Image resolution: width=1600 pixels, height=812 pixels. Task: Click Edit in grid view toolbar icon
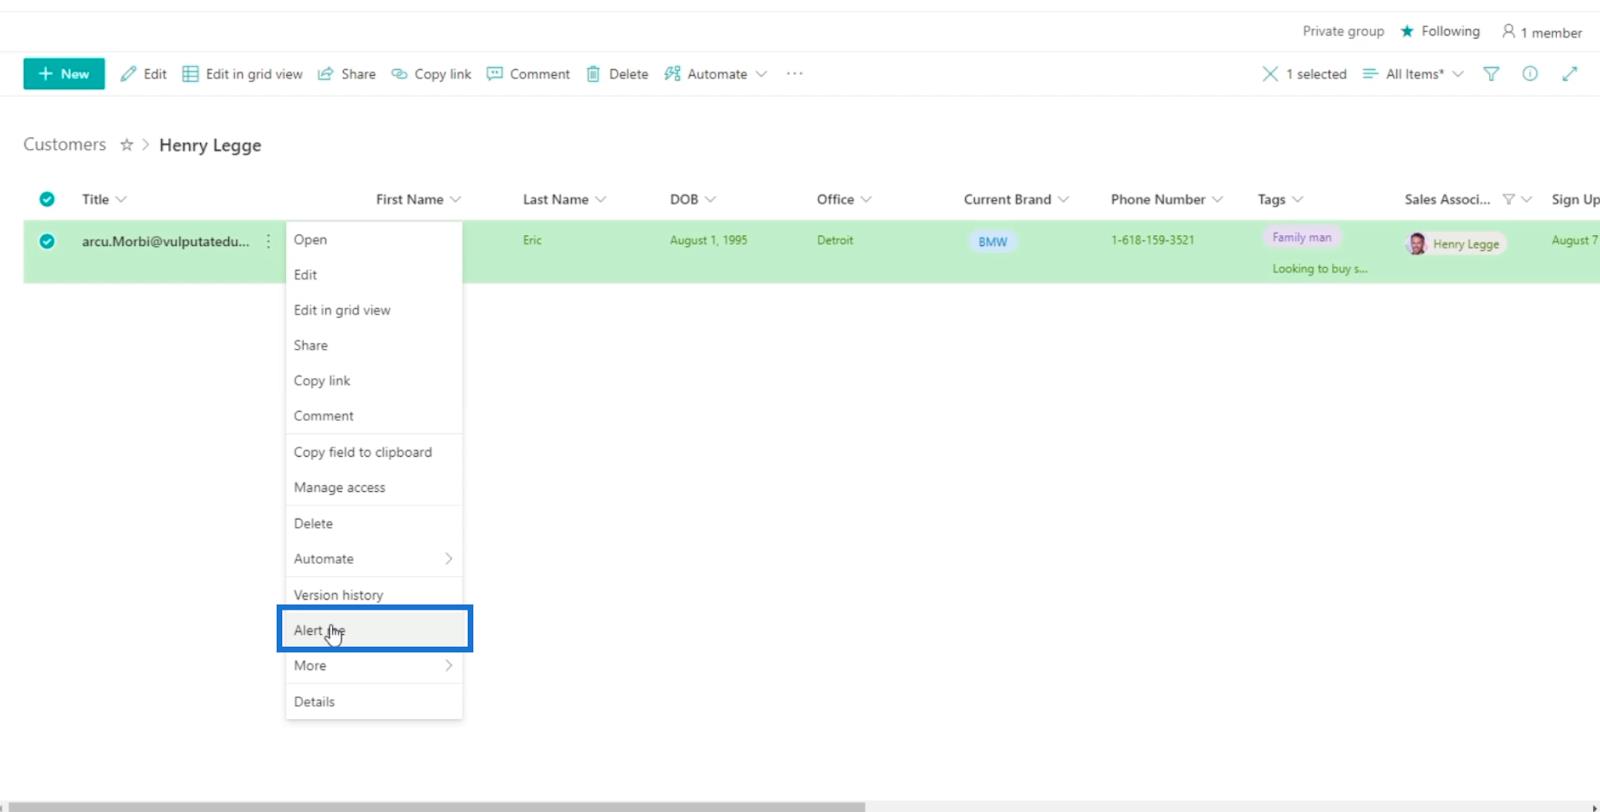click(x=190, y=74)
